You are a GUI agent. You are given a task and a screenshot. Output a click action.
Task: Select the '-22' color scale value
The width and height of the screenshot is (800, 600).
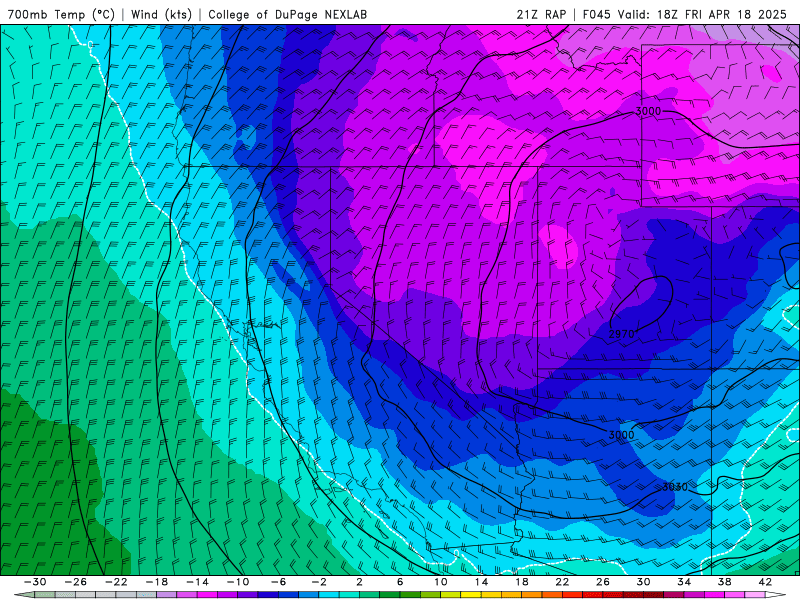116,582
